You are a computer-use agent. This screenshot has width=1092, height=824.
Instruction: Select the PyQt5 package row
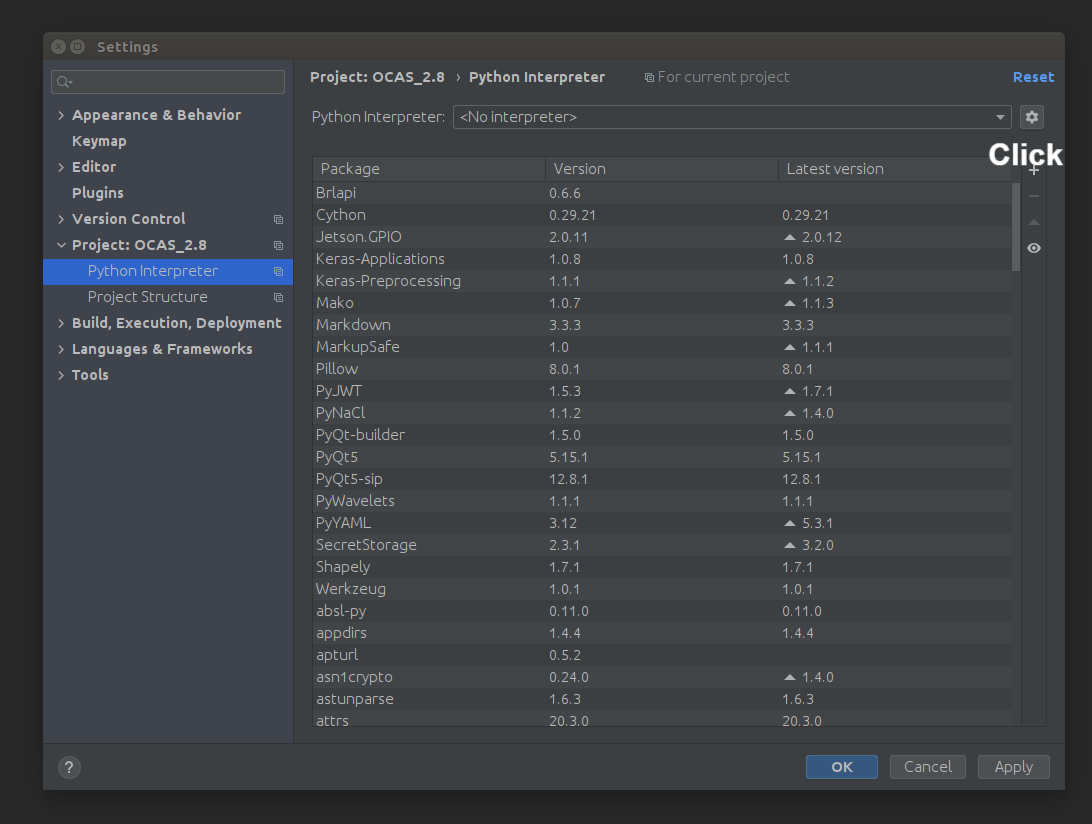point(662,457)
